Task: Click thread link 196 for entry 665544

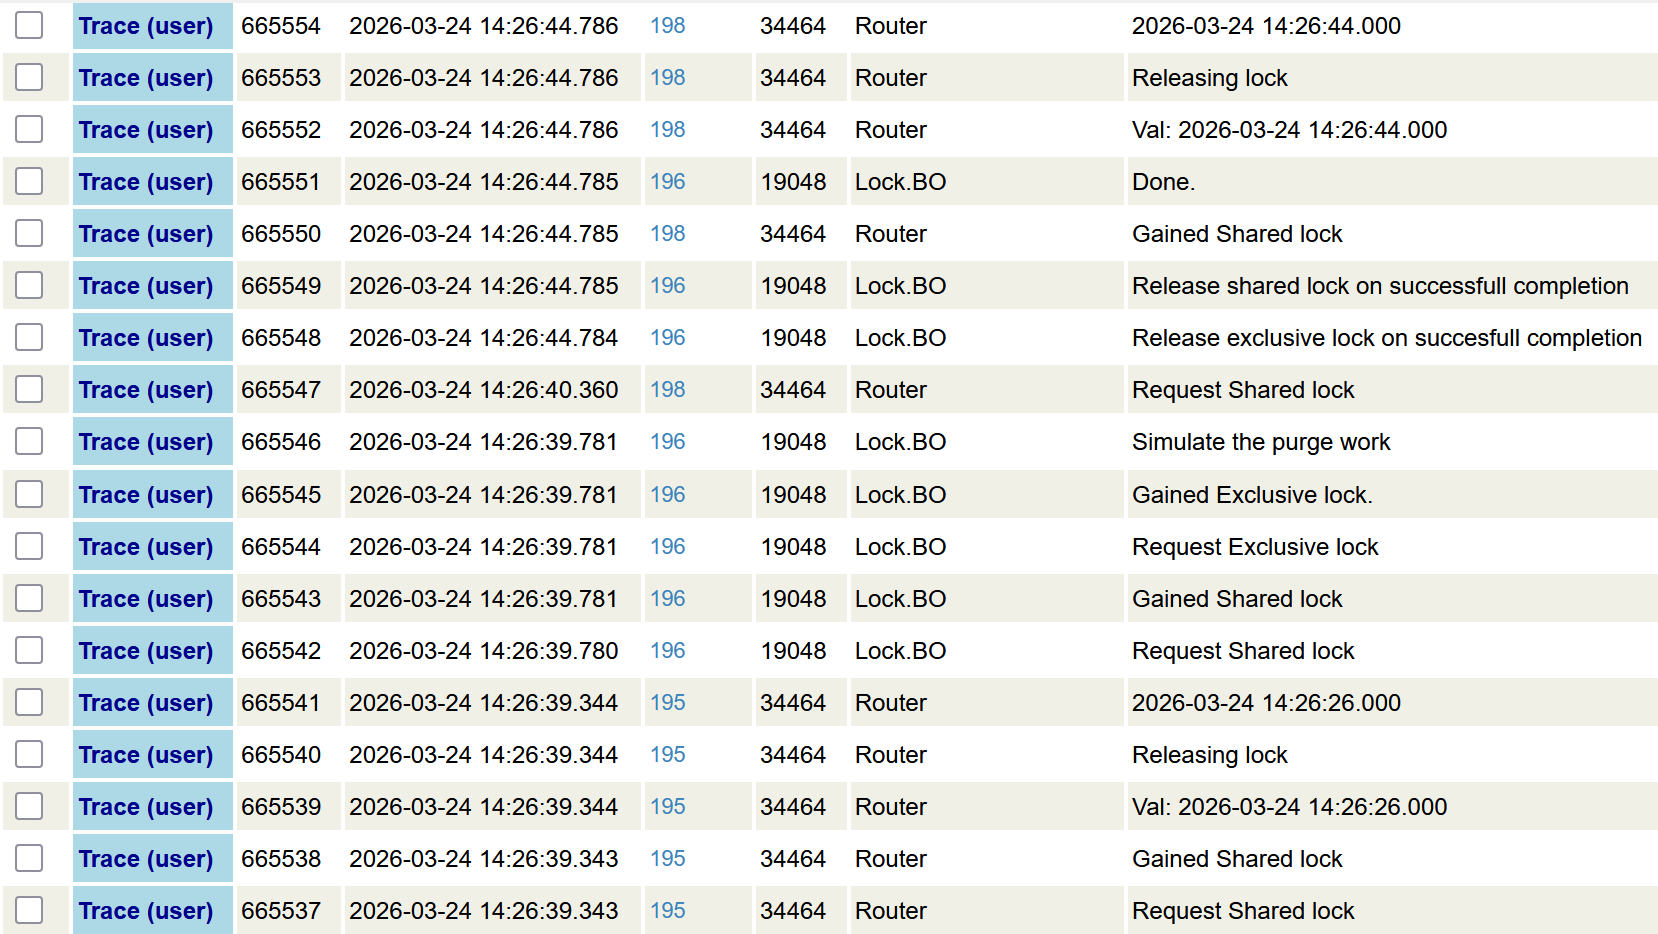Action: [667, 547]
